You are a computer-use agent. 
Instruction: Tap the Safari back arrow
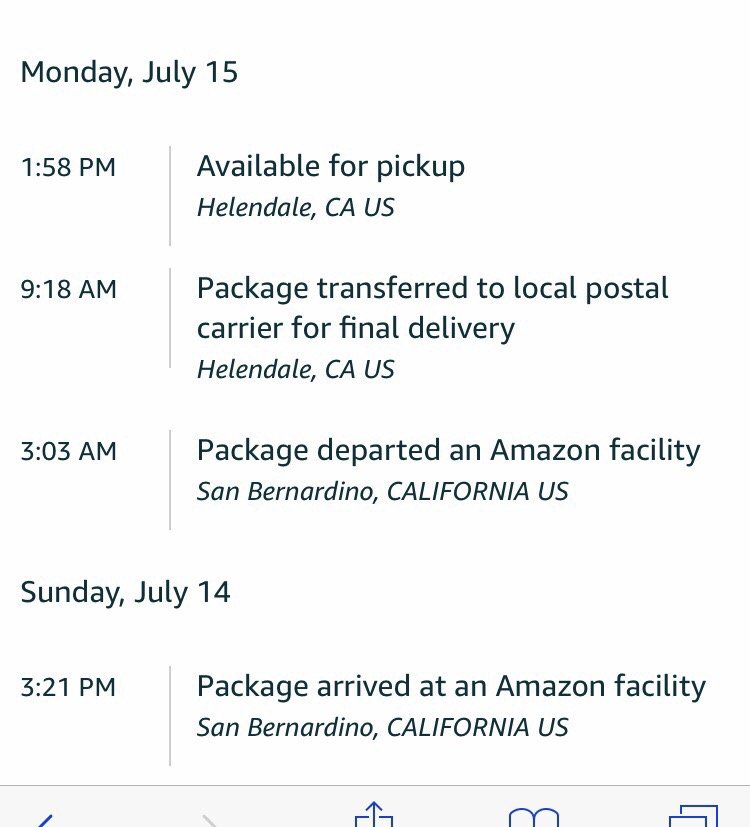pos(38,818)
